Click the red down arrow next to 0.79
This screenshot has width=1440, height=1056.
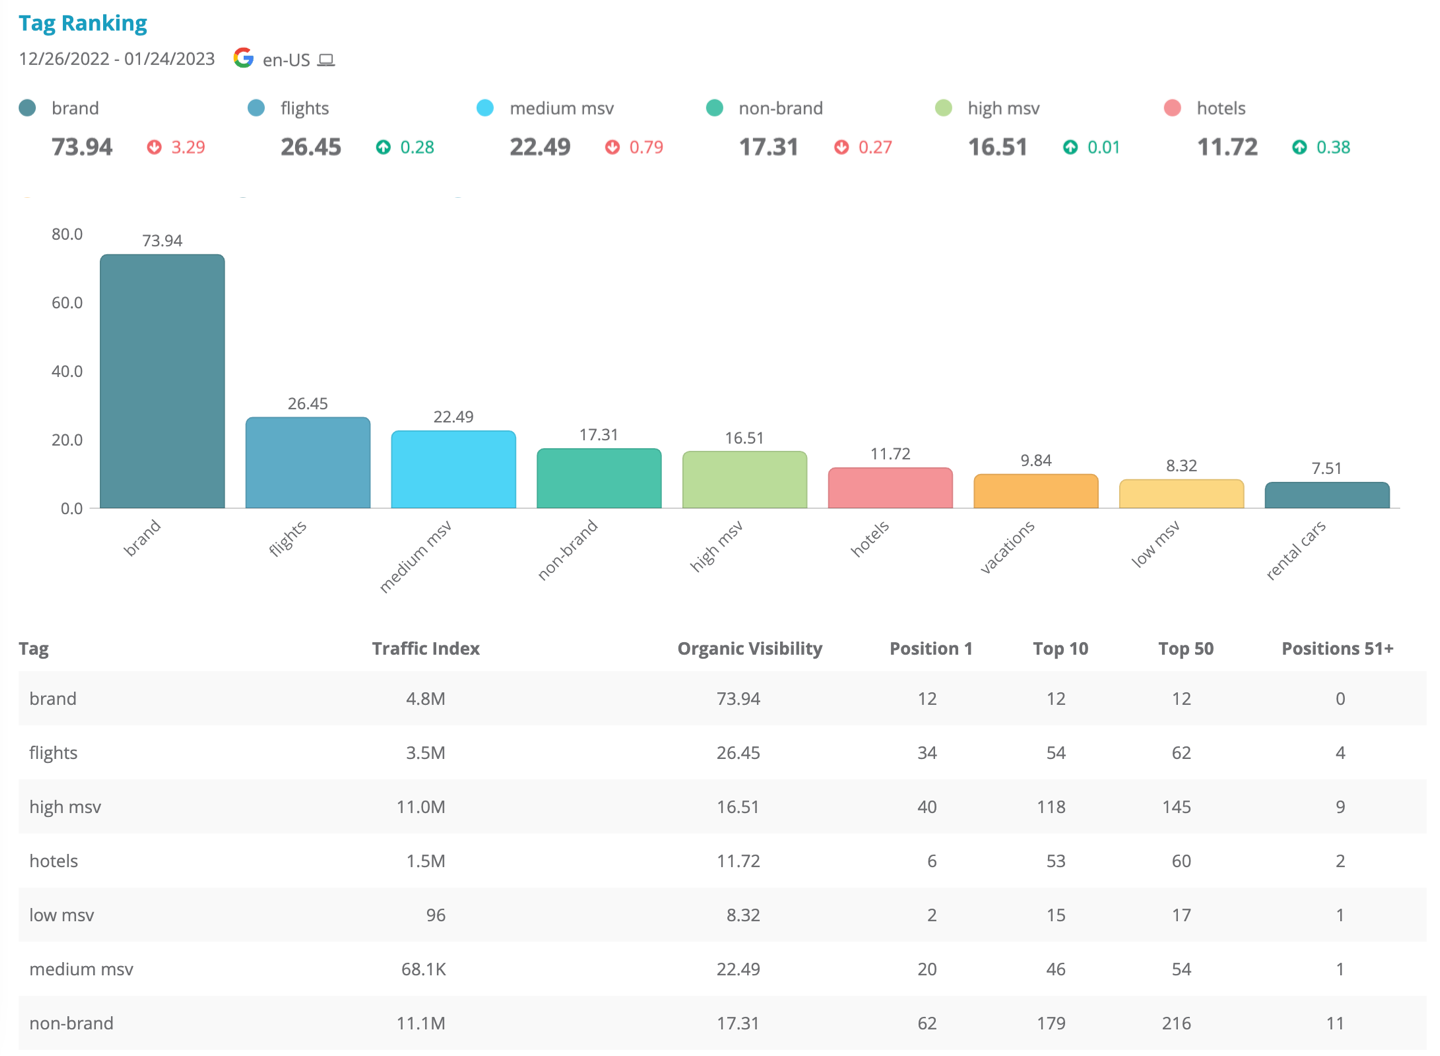pyautogui.click(x=612, y=147)
